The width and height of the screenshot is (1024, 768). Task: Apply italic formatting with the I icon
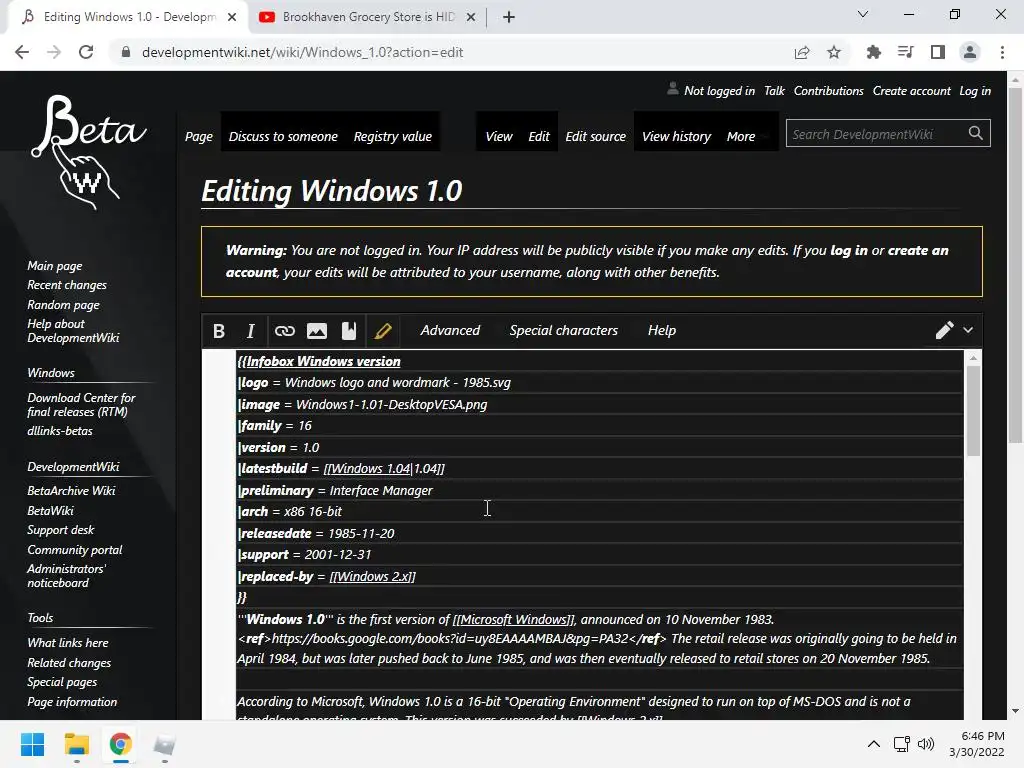point(250,331)
